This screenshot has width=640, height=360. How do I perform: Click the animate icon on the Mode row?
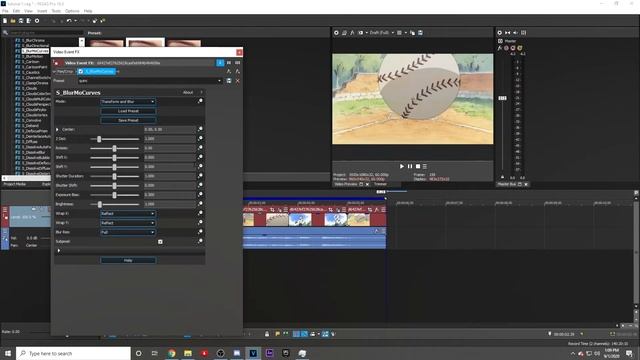[x=200, y=101]
